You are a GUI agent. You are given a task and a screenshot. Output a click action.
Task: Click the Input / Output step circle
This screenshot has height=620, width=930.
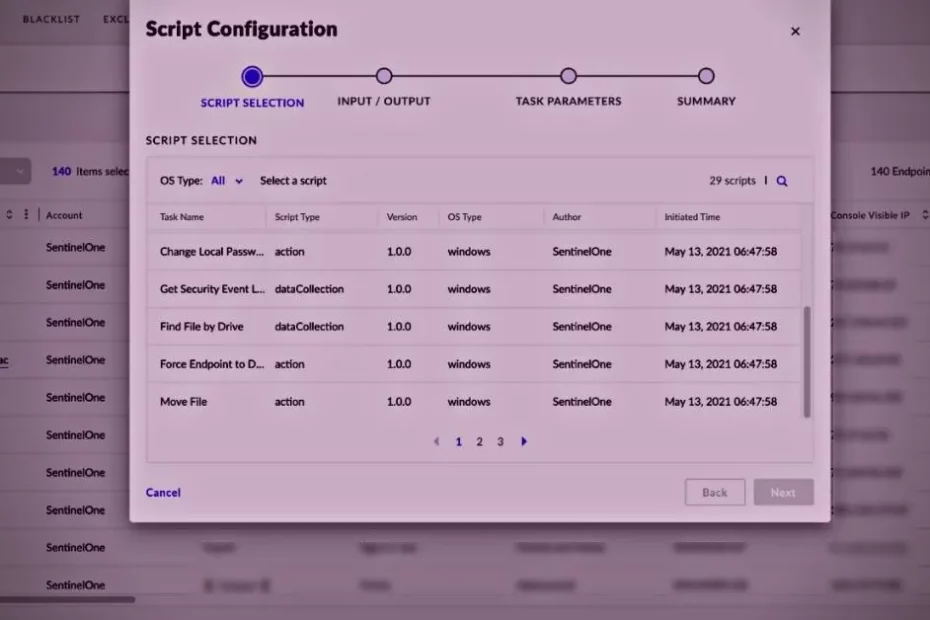pyautogui.click(x=384, y=76)
